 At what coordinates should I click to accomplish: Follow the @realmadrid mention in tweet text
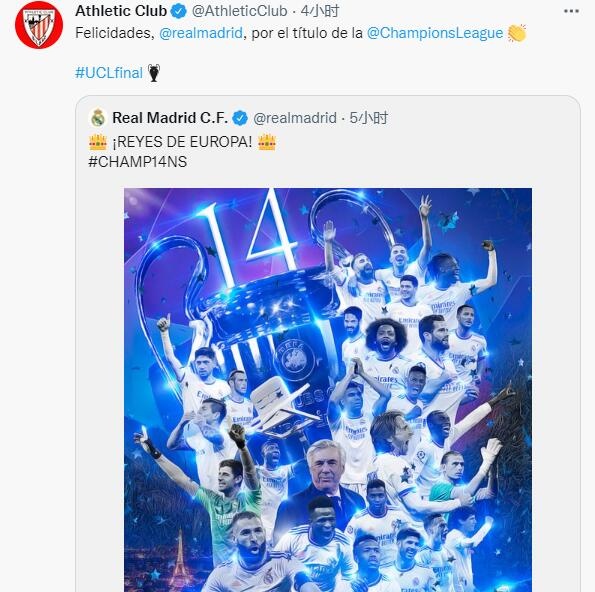(x=201, y=33)
